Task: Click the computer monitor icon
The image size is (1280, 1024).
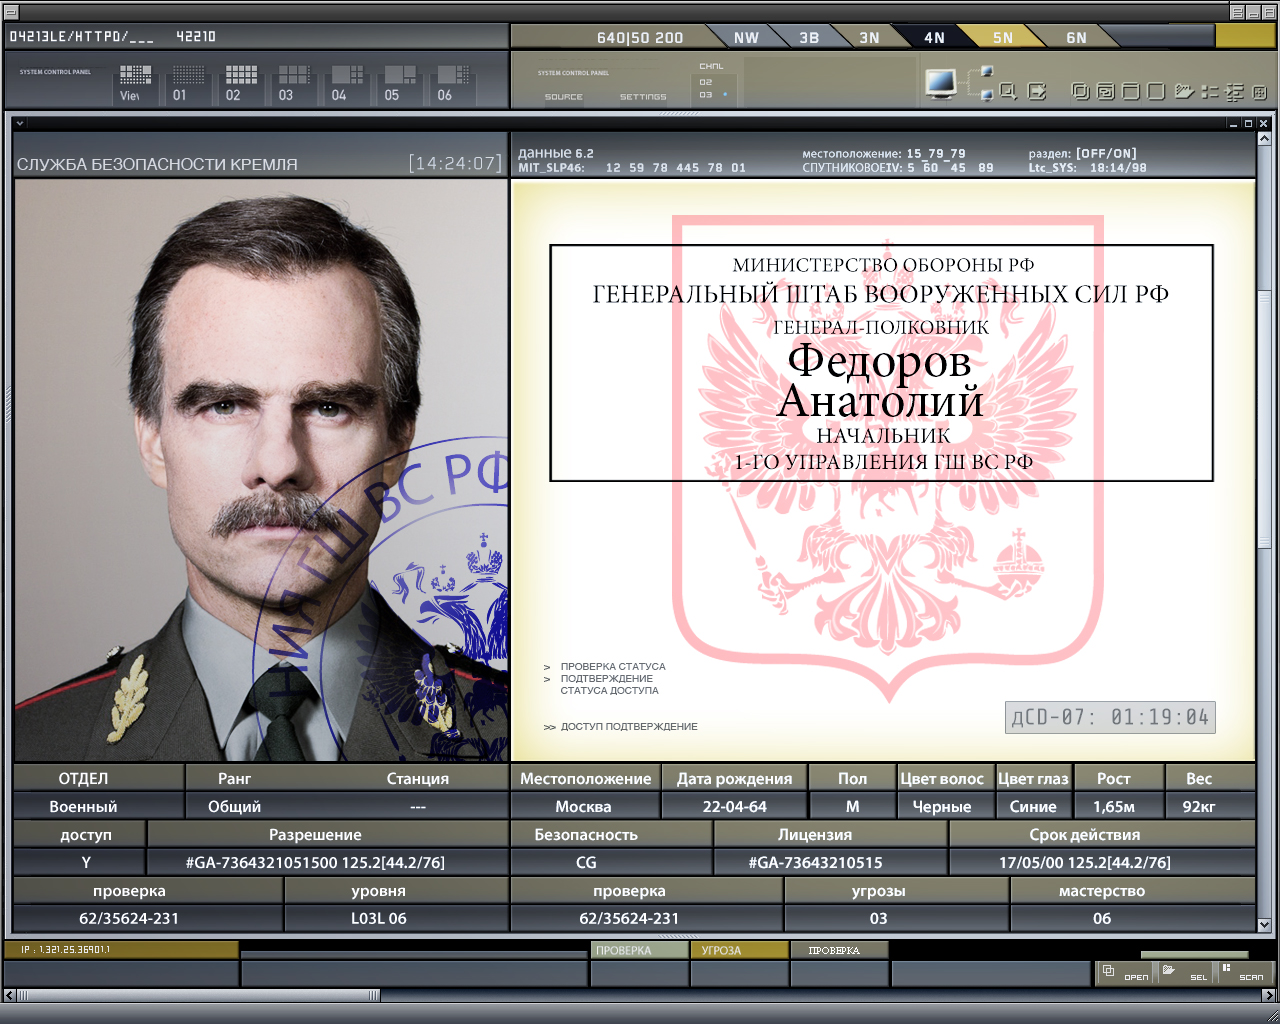Action: [x=941, y=83]
